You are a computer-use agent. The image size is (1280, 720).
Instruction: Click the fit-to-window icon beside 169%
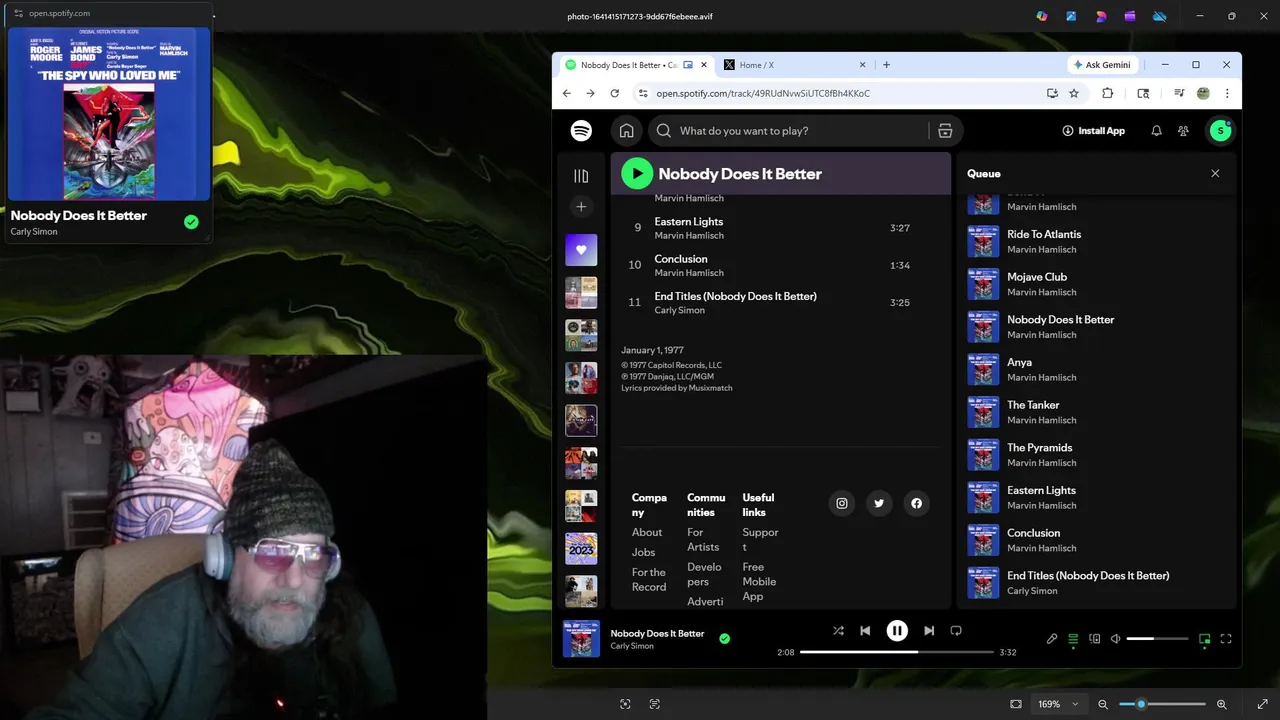coord(1016,704)
